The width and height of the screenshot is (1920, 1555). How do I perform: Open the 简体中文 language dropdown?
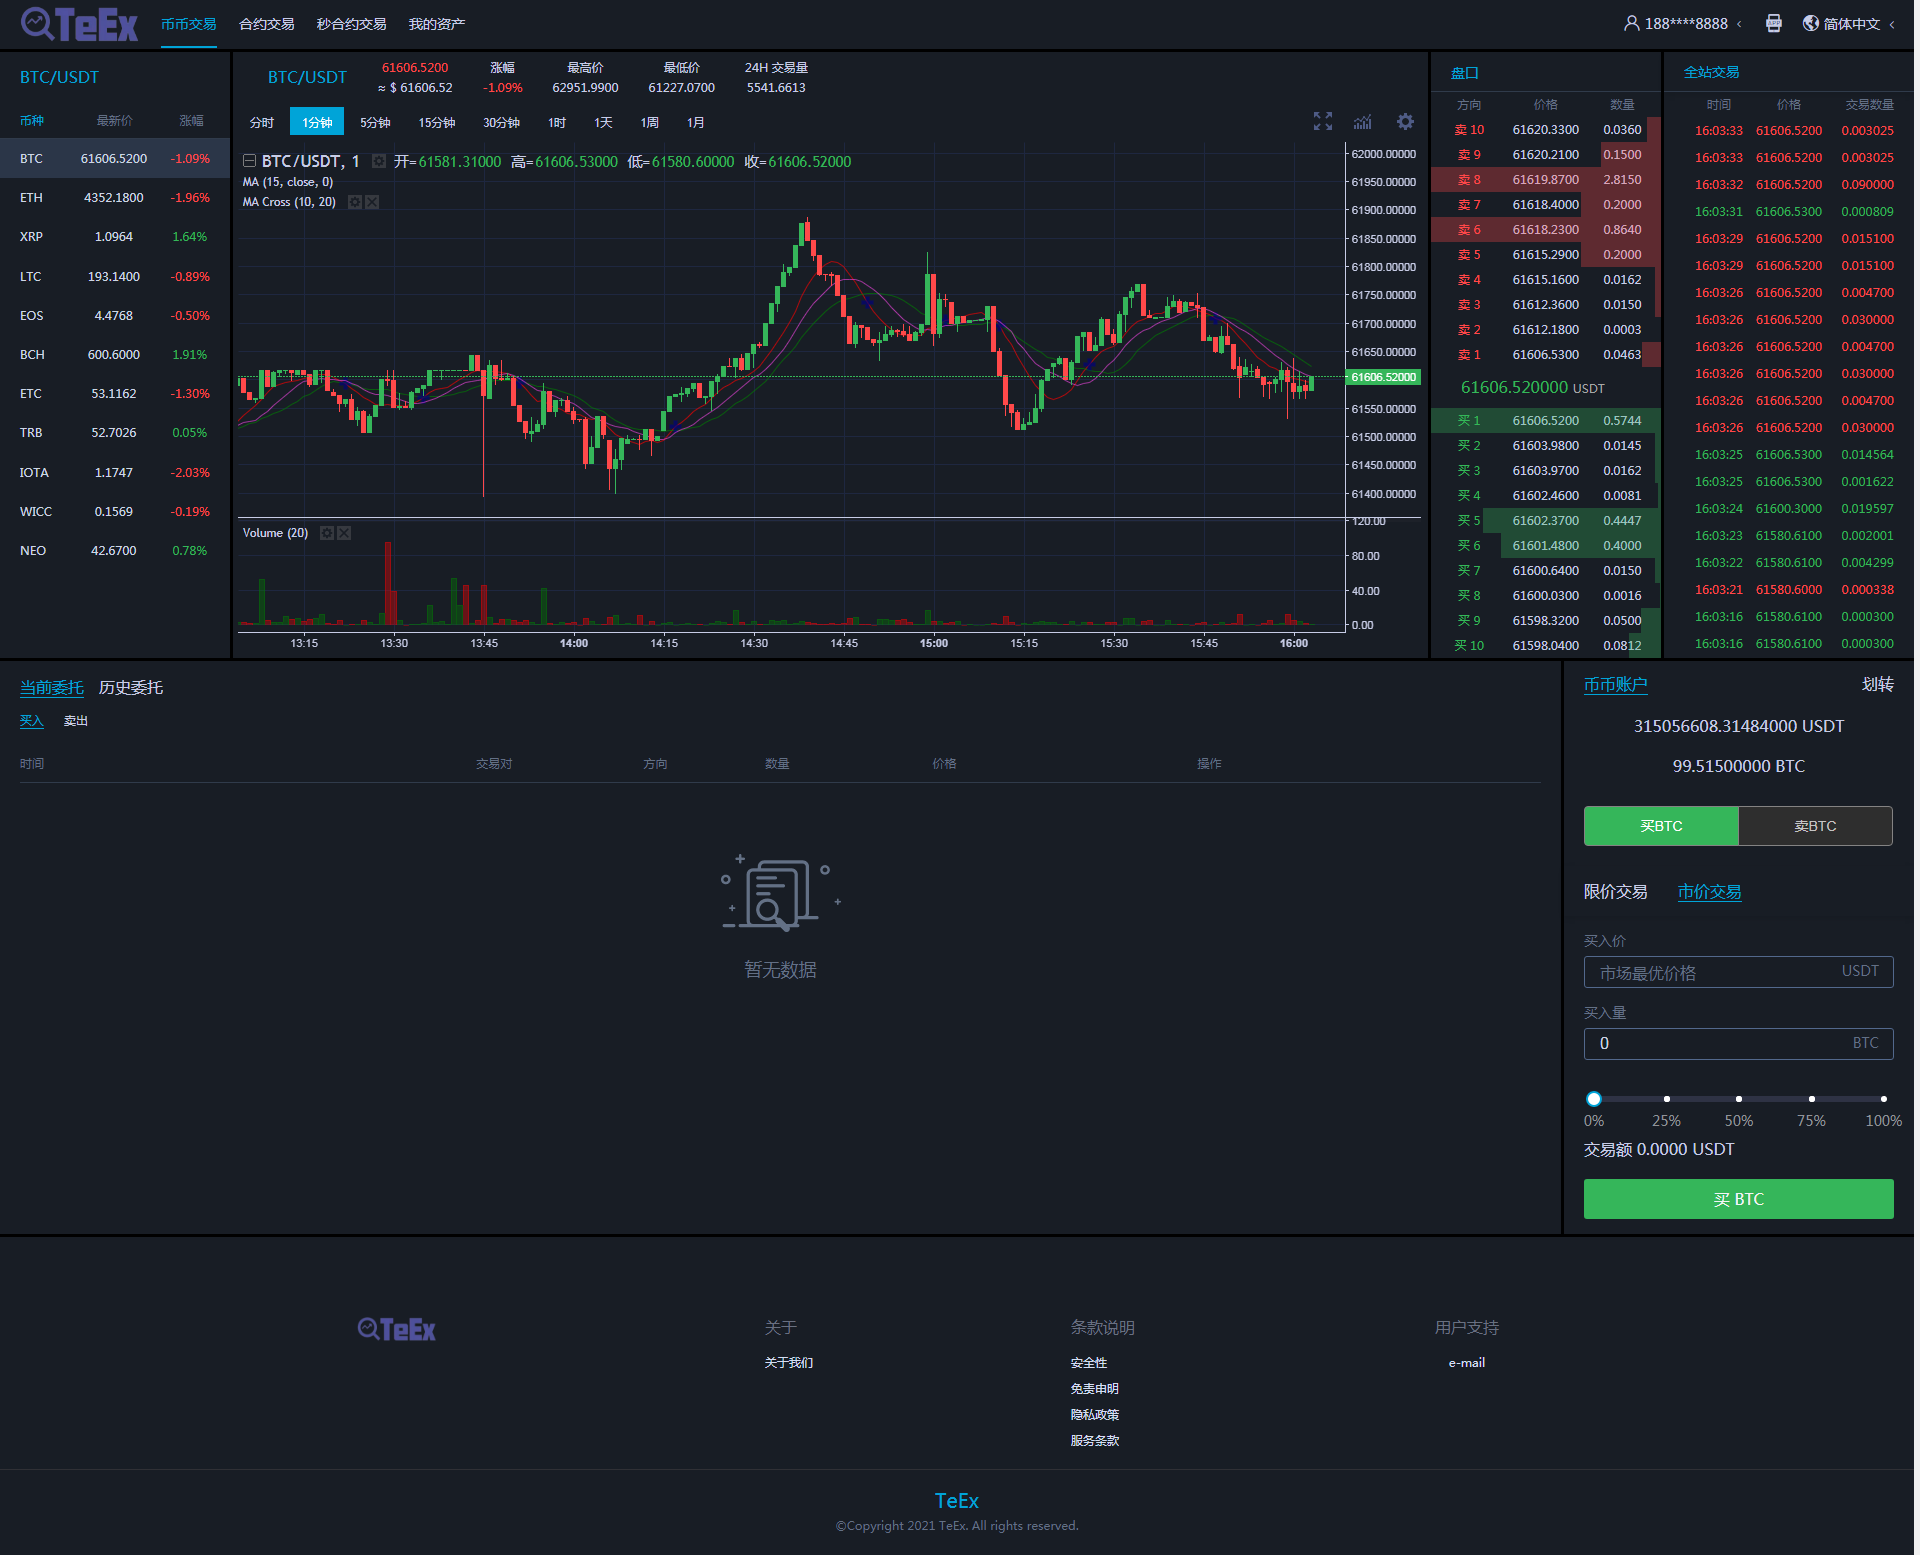(1851, 24)
